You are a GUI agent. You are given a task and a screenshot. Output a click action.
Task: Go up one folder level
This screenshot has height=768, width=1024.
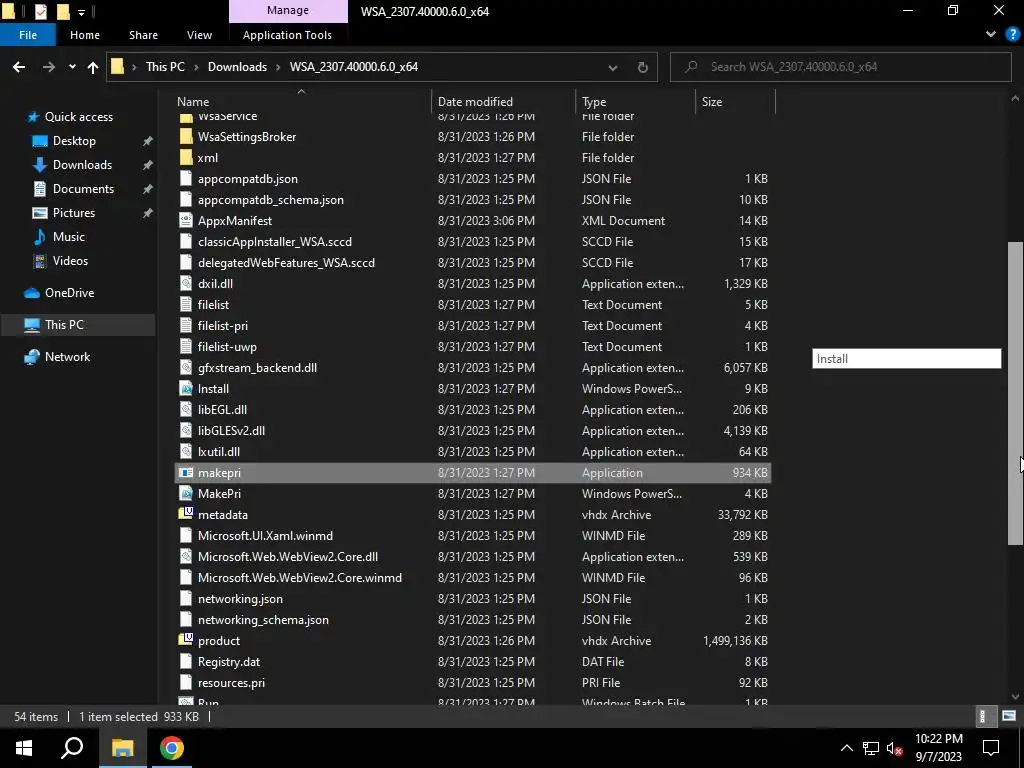tap(93, 67)
